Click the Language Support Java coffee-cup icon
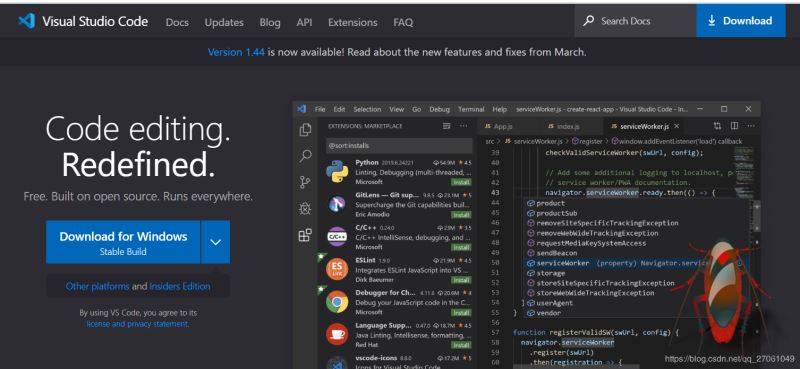800x369 pixels. pos(337,334)
